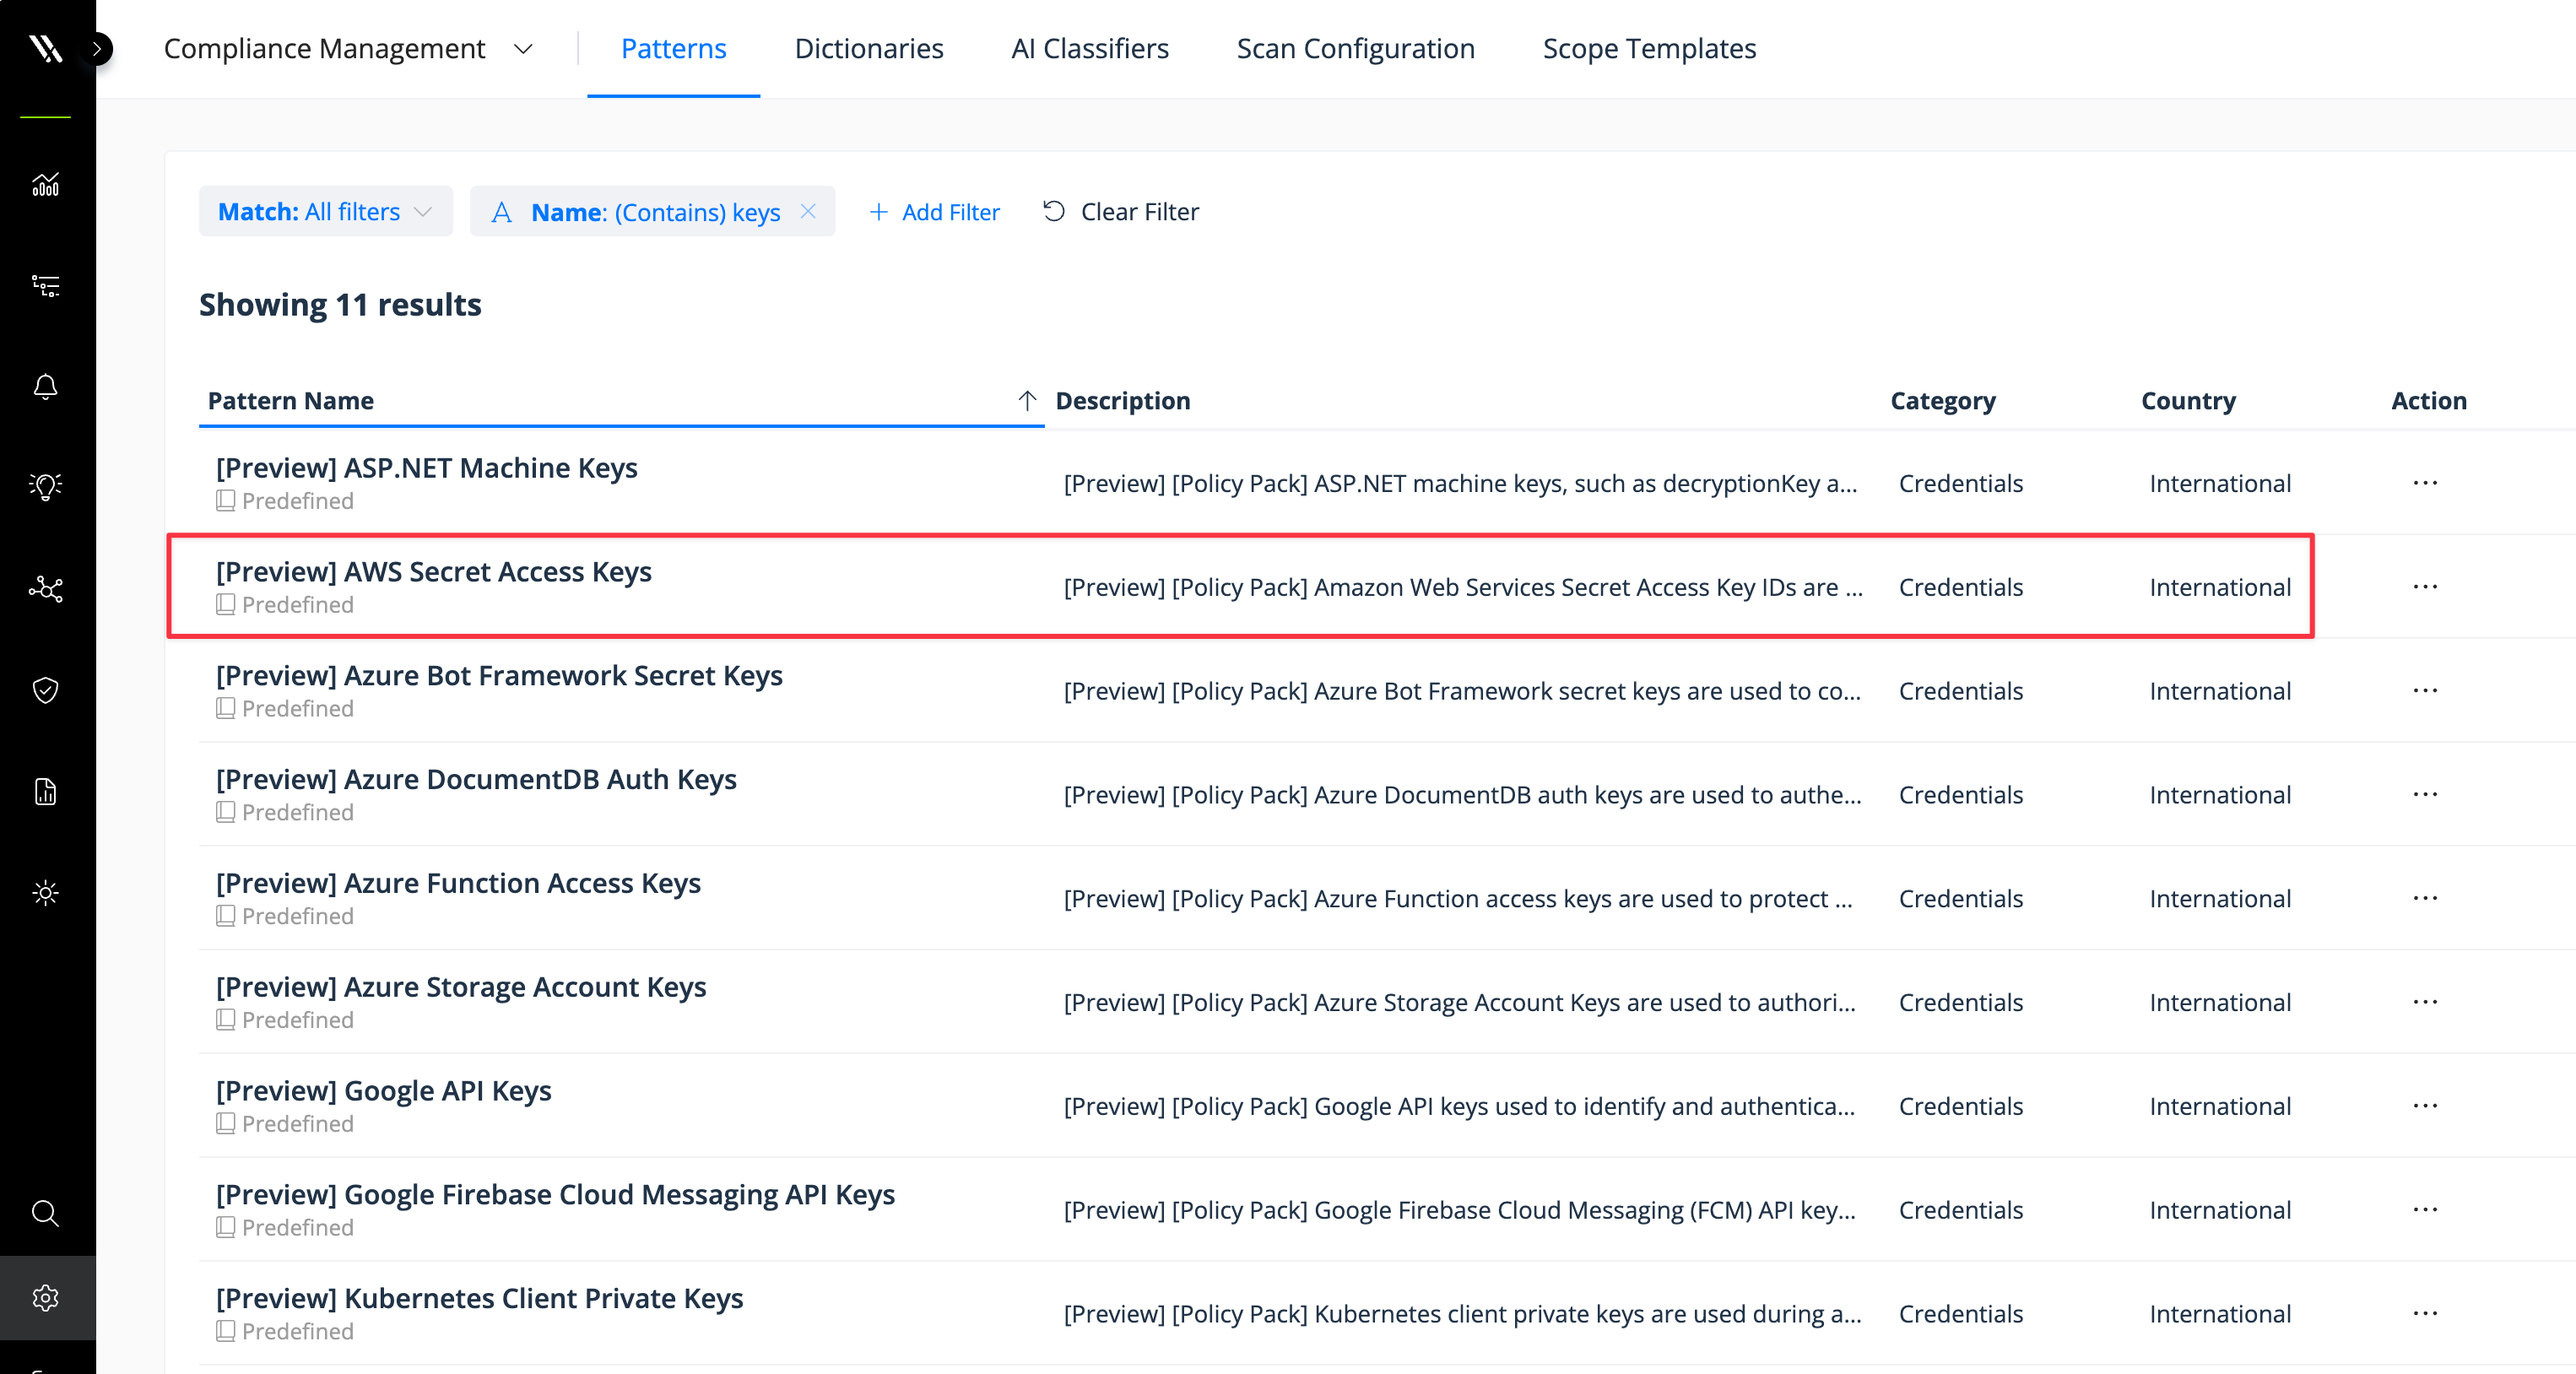Screen dimensions: 2576x1374
Task: Switch to the Dictionaries tab
Action: (868, 48)
